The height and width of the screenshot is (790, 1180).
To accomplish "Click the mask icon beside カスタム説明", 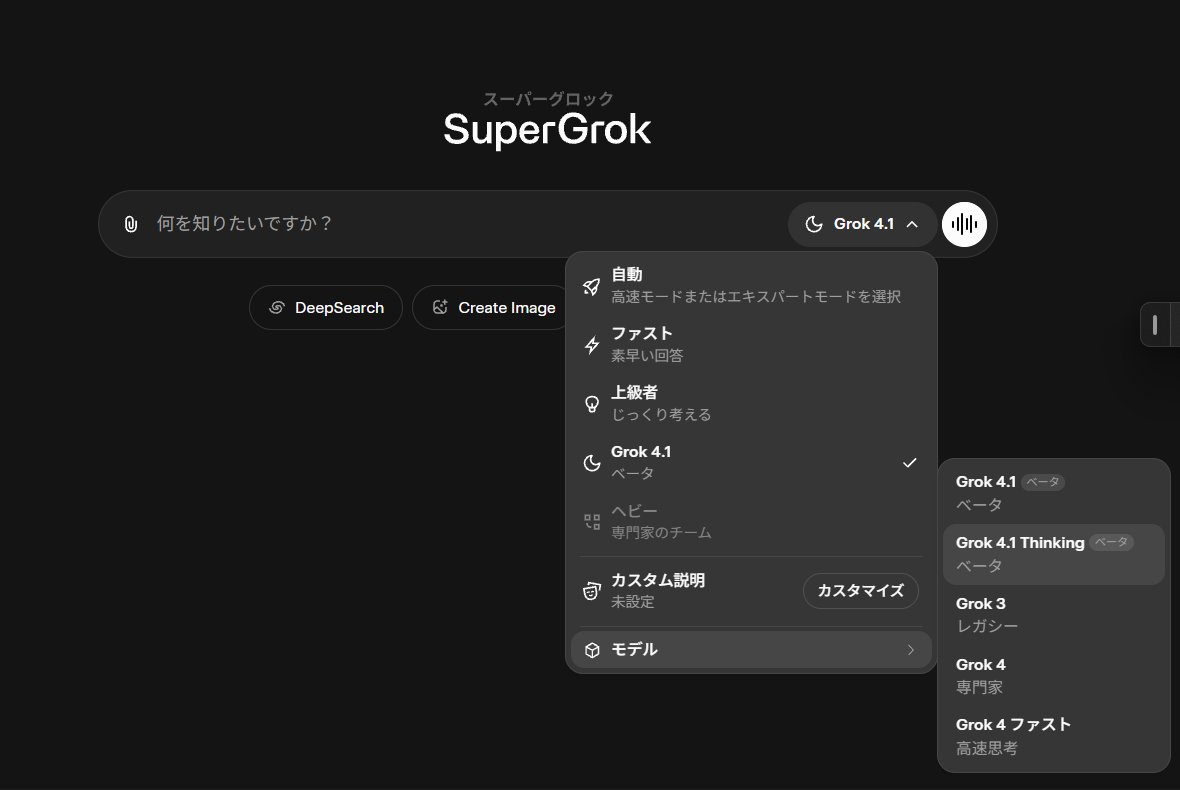I will tap(592, 591).
